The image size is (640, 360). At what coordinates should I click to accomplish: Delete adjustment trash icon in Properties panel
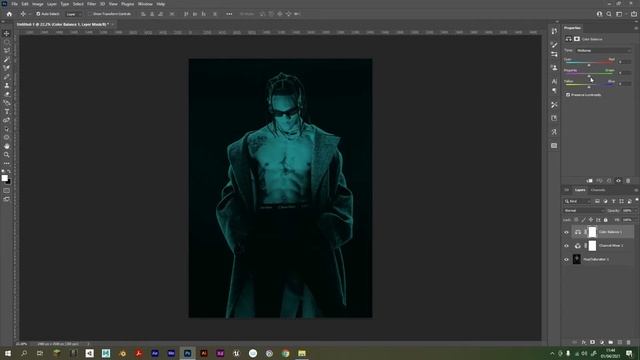point(628,180)
